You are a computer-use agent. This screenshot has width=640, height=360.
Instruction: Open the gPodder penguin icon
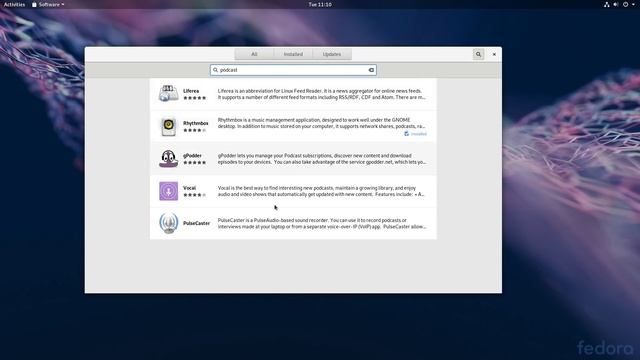coord(168,158)
